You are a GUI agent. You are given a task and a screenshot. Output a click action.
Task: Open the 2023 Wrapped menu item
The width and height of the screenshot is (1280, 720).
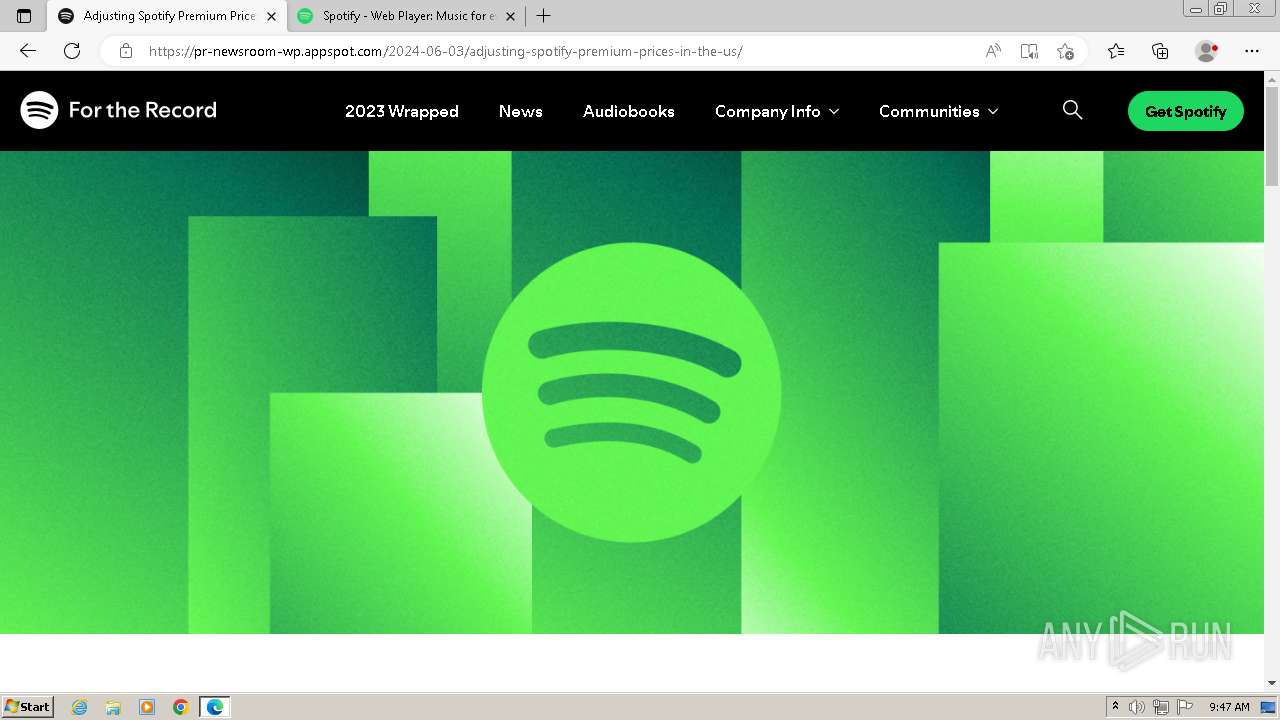[x=402, y=111]
